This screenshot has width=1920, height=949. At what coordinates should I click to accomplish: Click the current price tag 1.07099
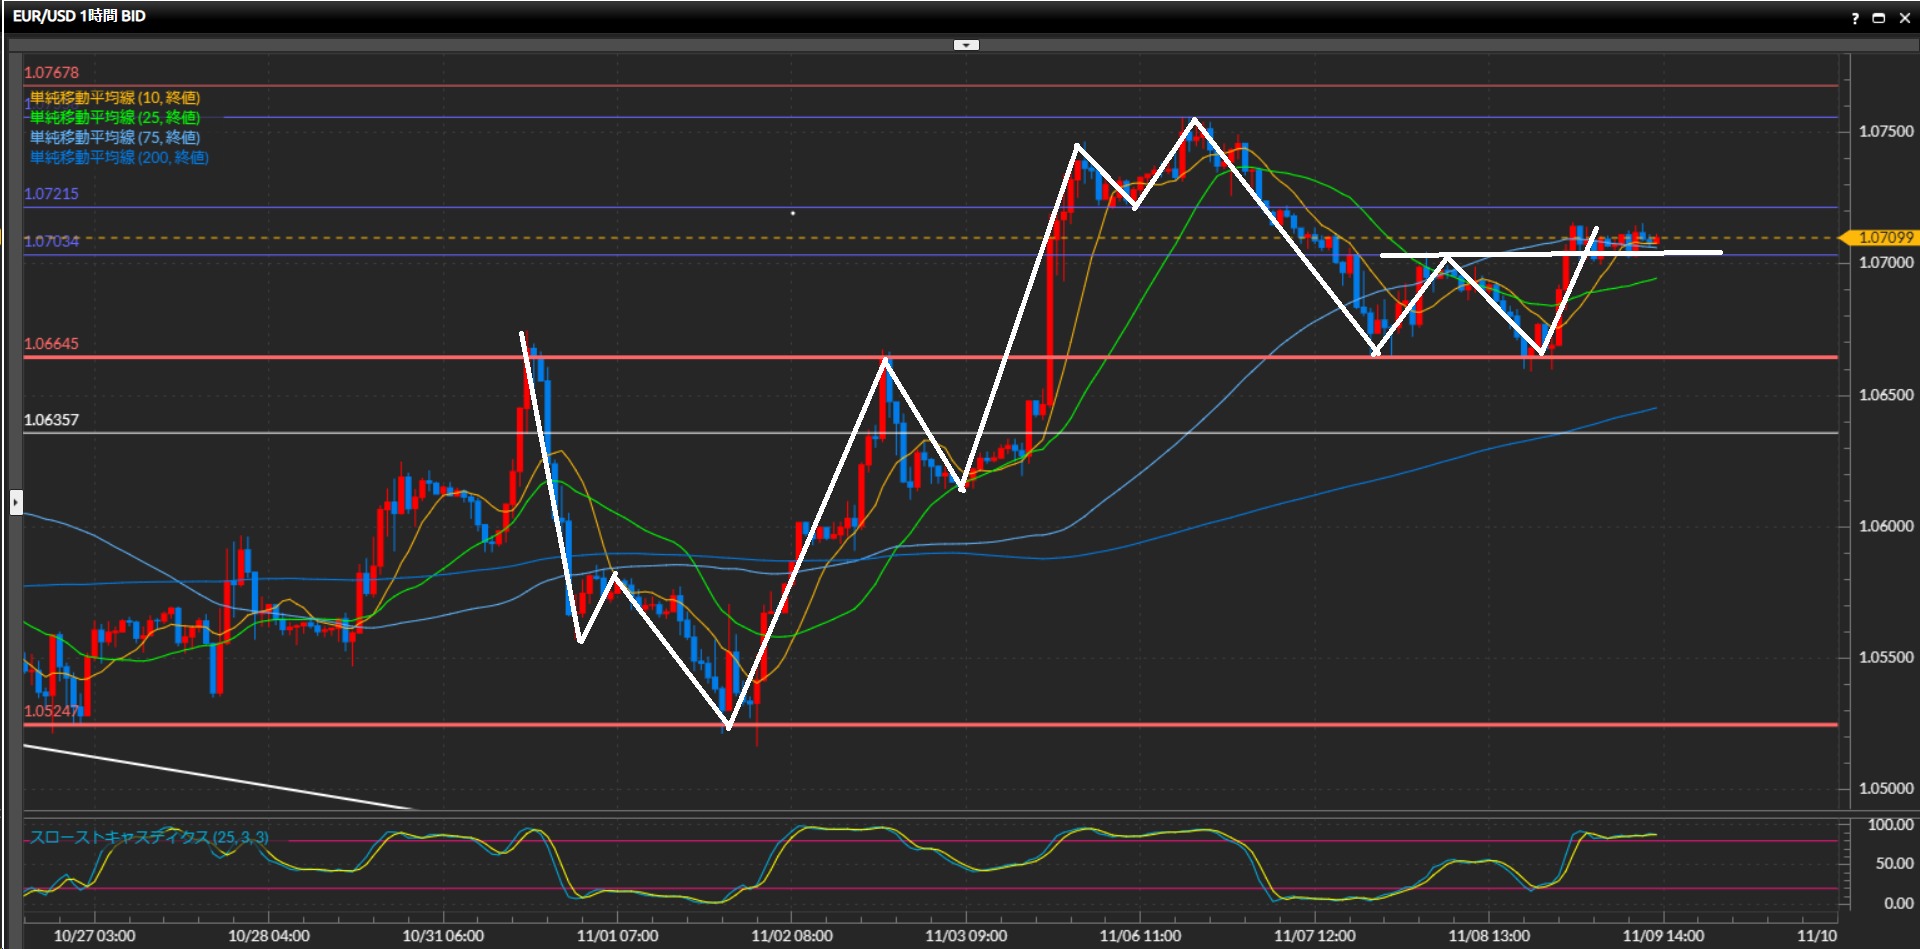pos(1885,238)
